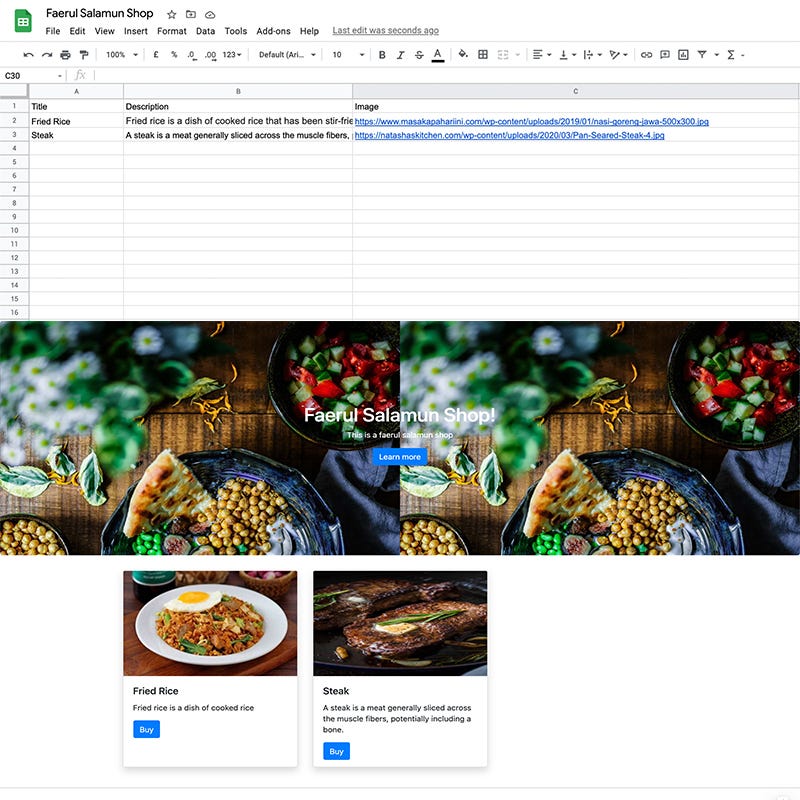Open the Data menu
This screenshot has width=800, height=800.
pos(205,31)
